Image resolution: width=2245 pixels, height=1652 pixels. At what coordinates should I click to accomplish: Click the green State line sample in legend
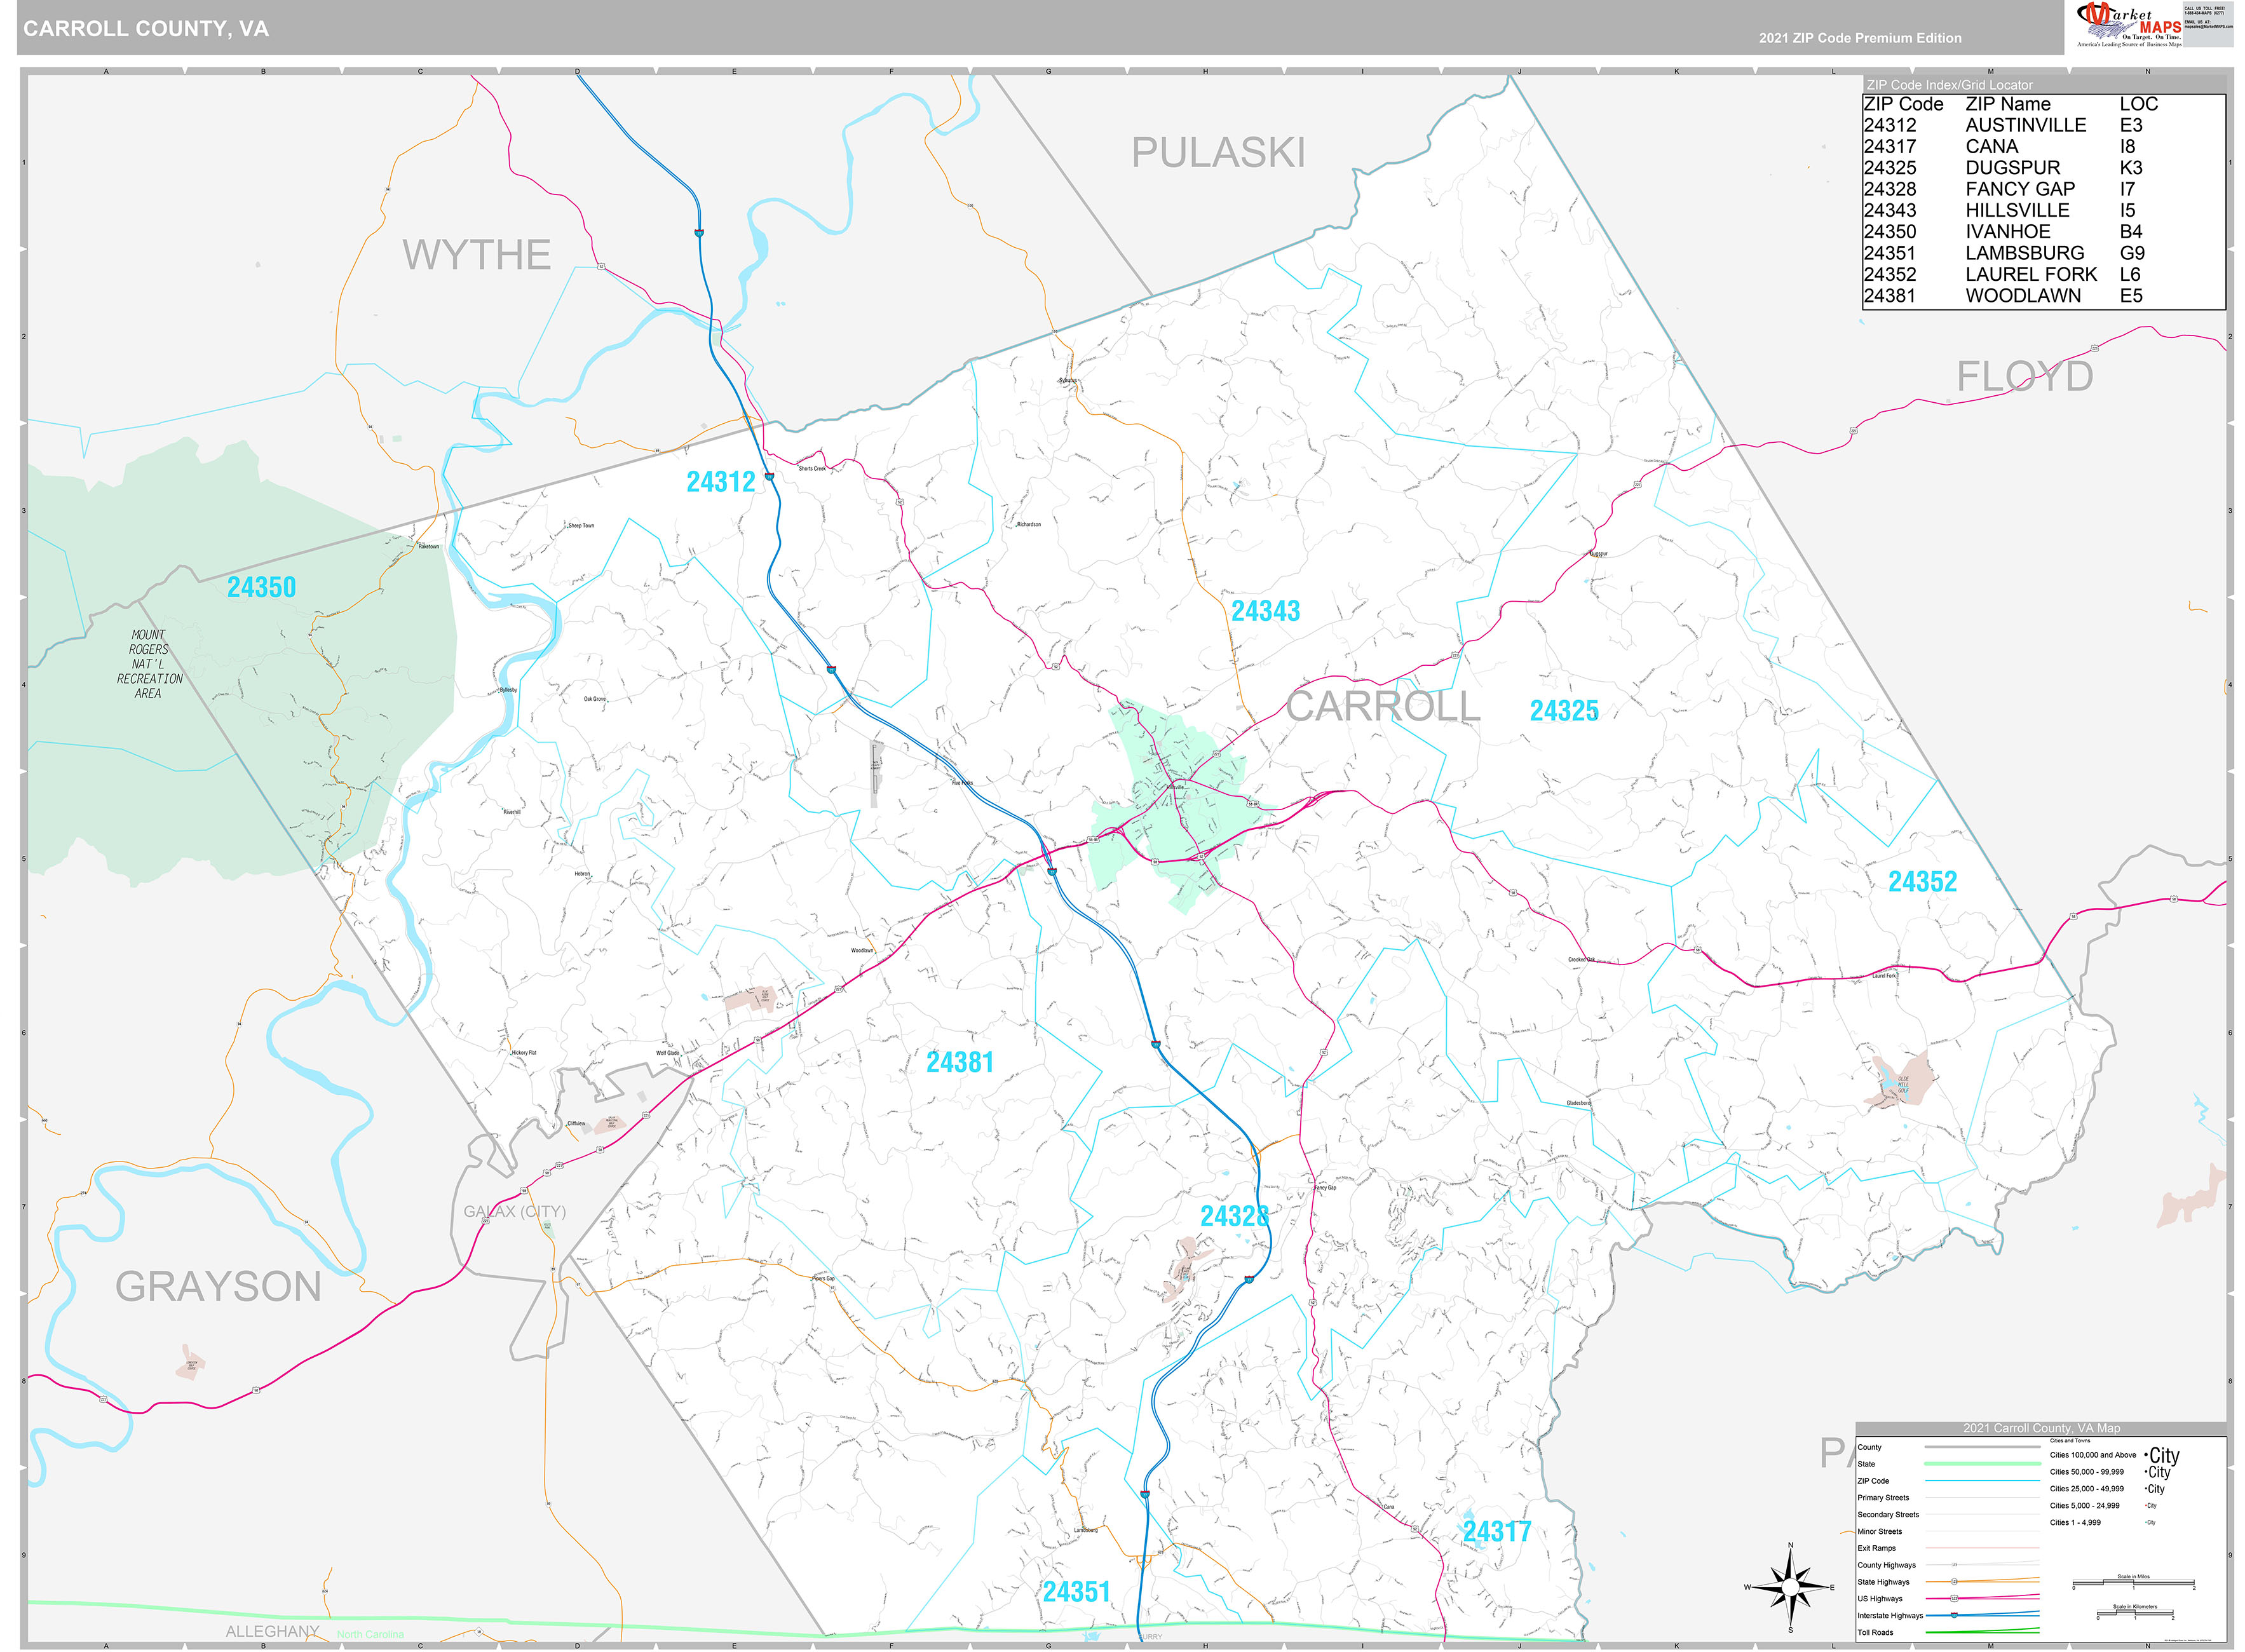click(1982, 1463)
